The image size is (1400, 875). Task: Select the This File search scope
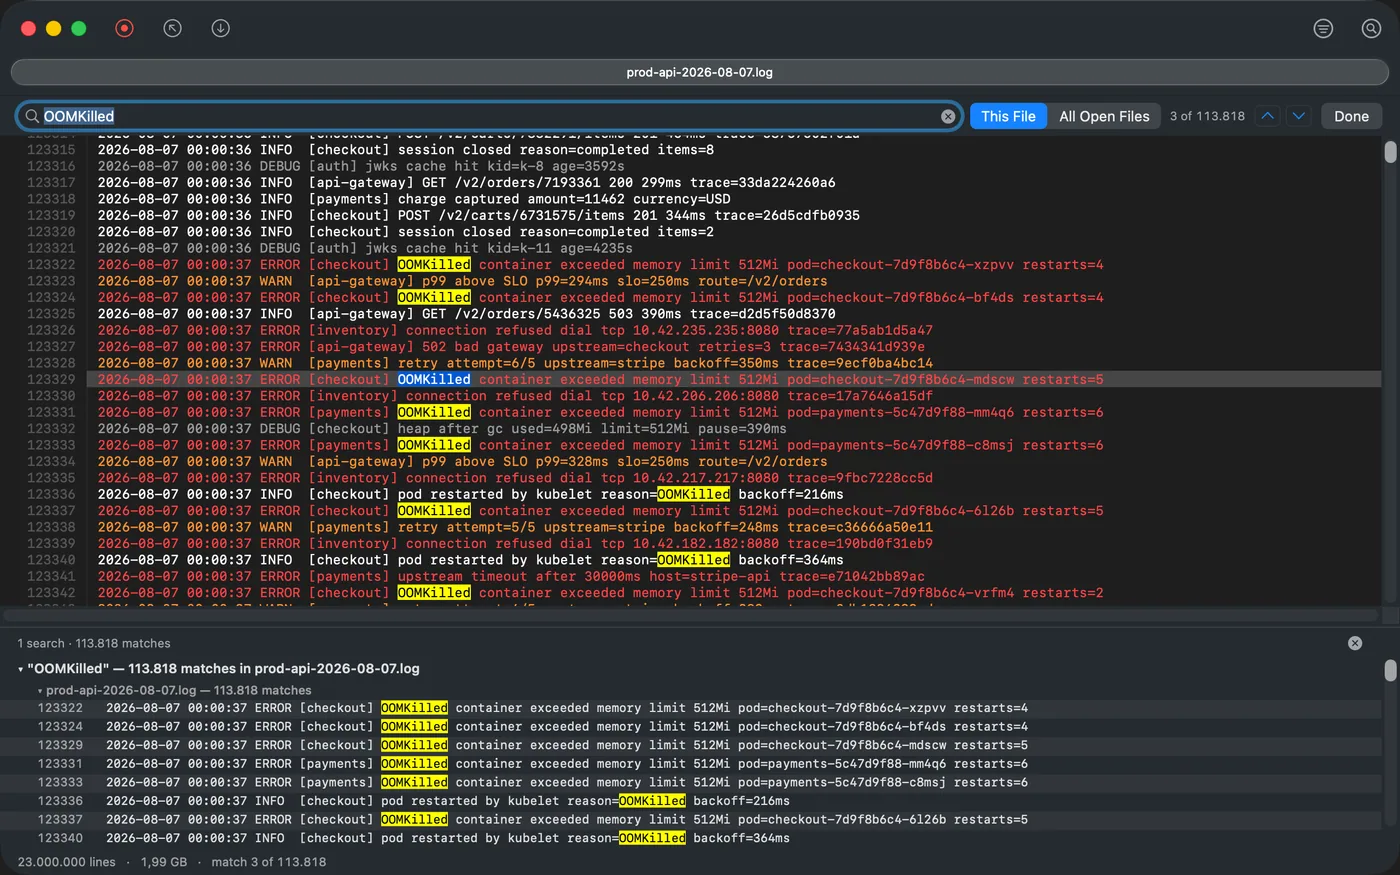1008,116
